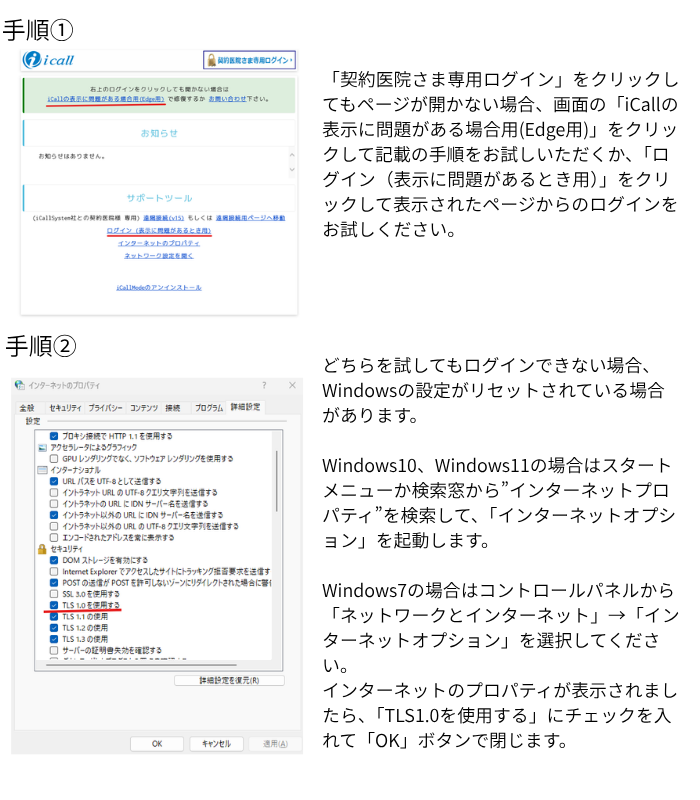Switch to the セキュリティ tab
Image resolution: width=700 pixels, height=800 pixels.
pos(65,408)
